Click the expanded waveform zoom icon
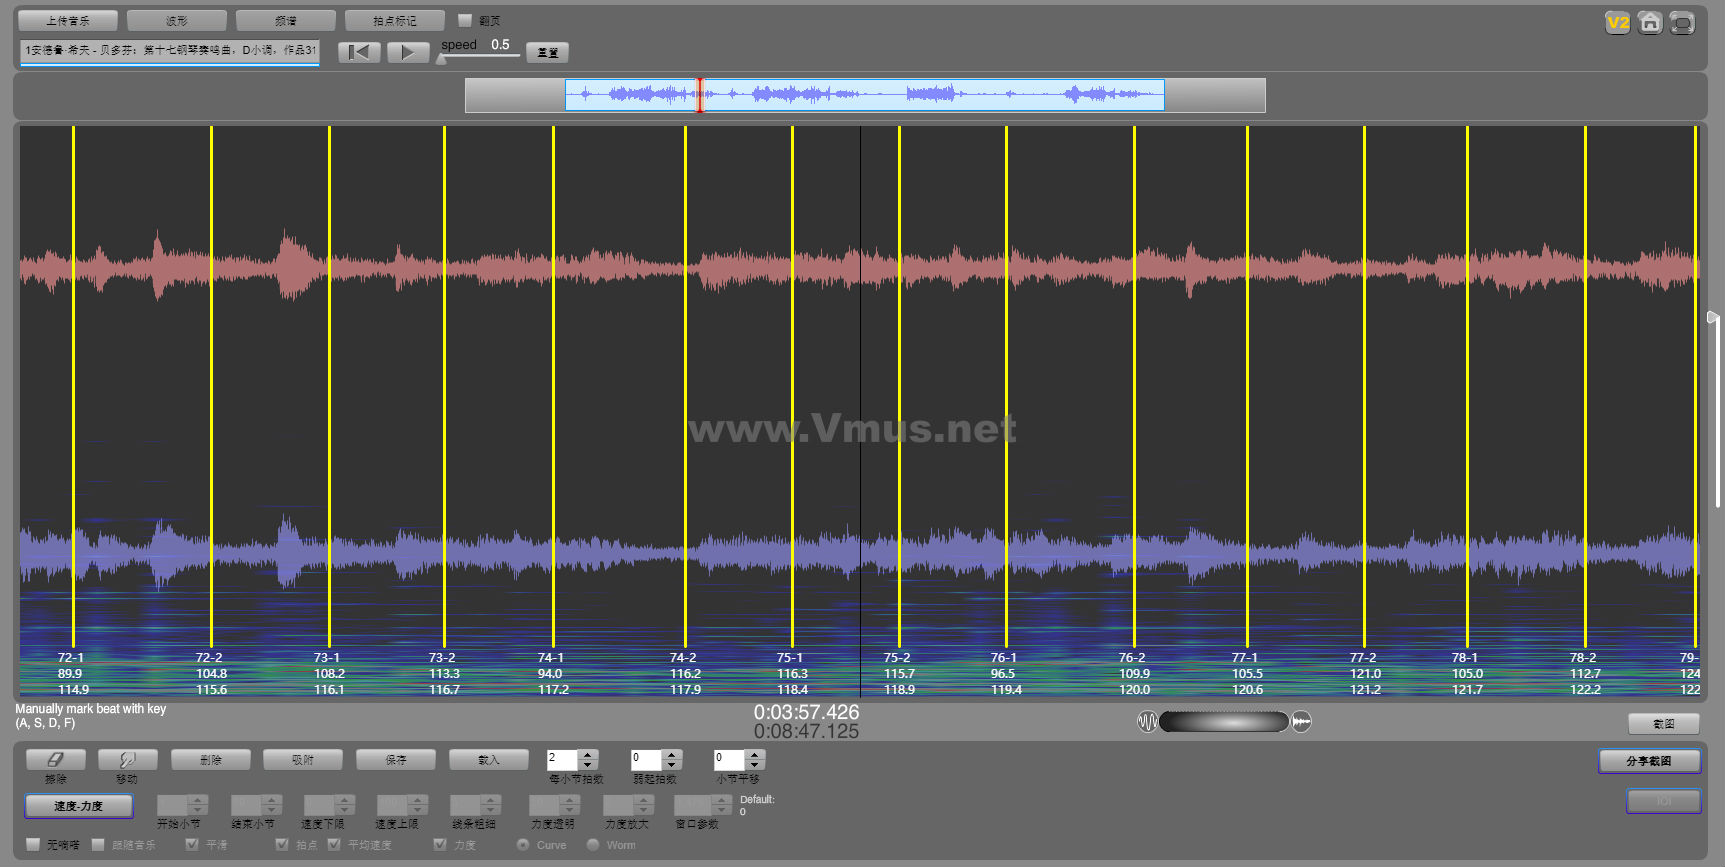This screenshot has height=867, width=1725. point(1301,721)
